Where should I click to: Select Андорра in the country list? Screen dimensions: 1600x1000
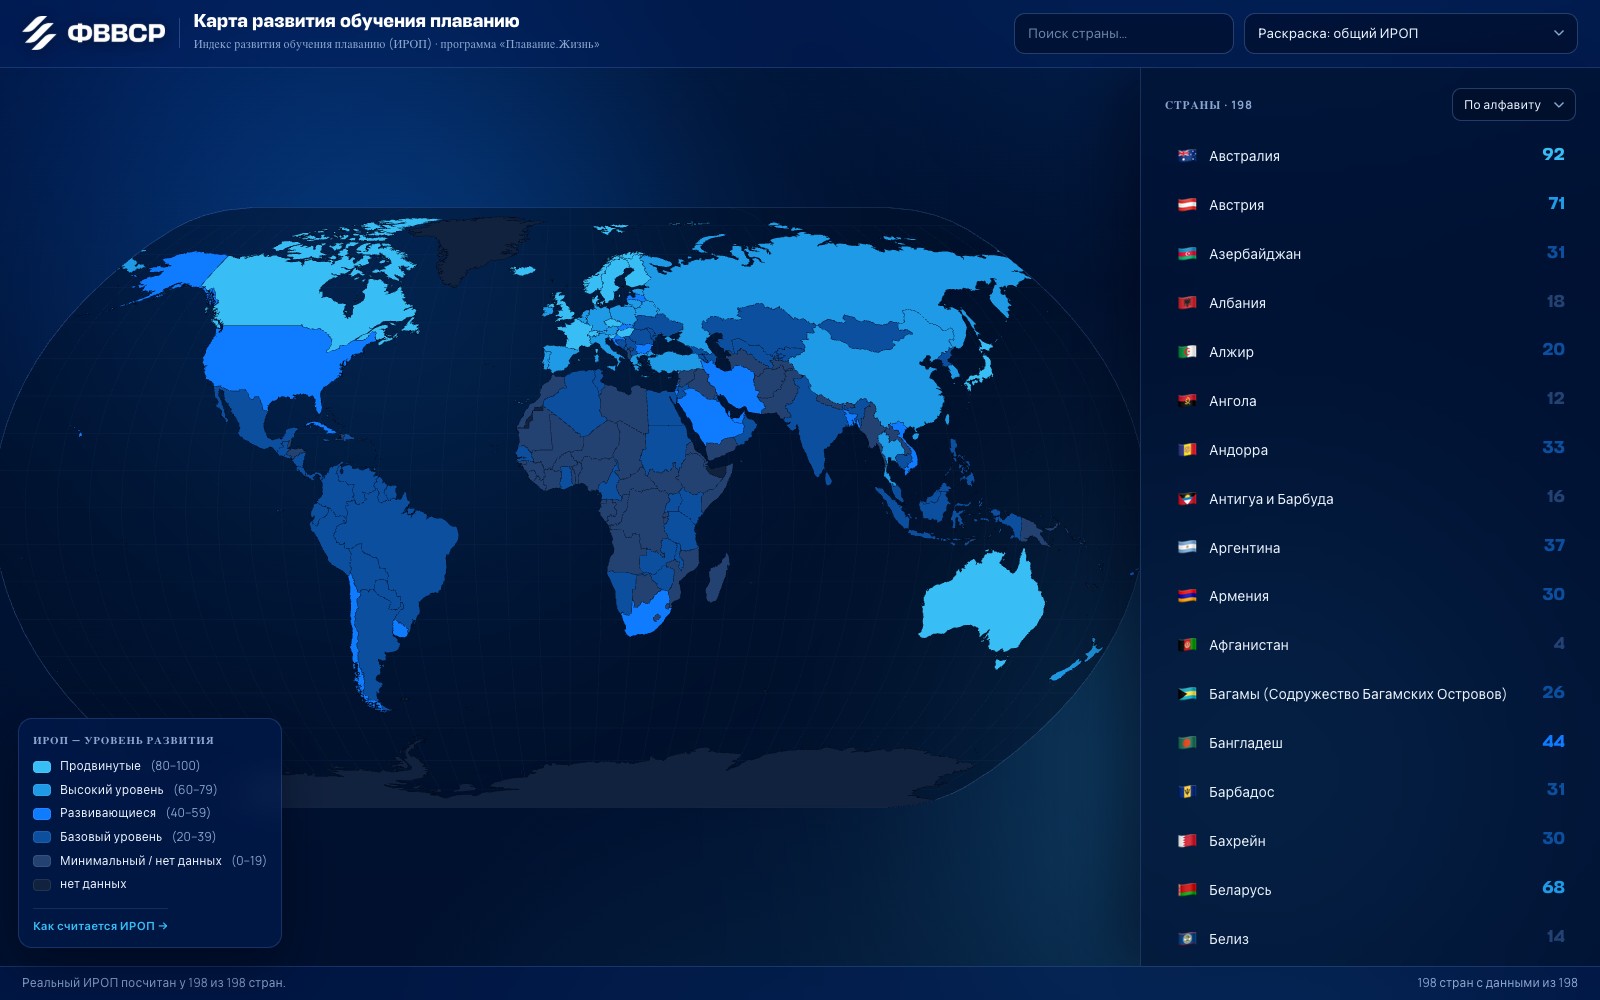point(1370,449)
